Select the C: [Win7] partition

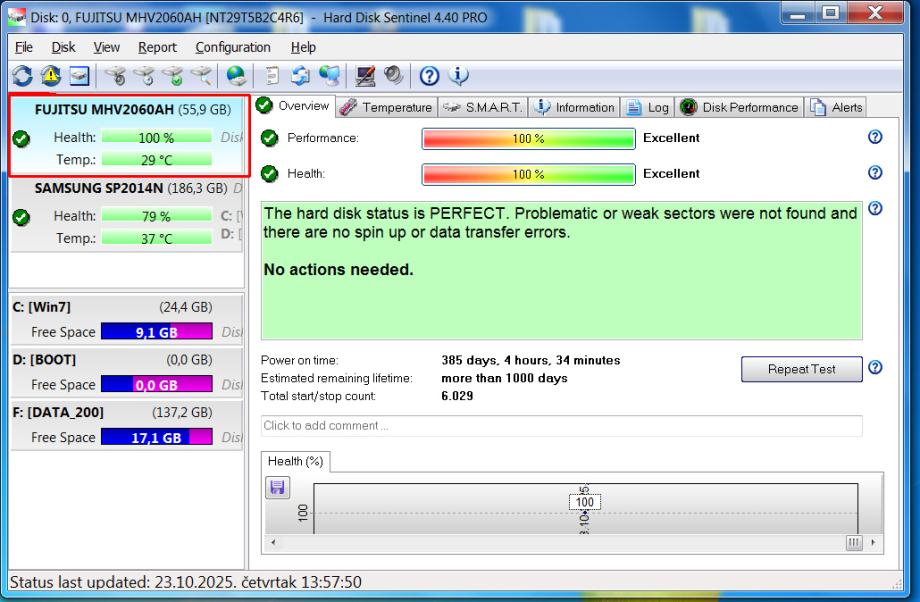(x=127, y=319)
